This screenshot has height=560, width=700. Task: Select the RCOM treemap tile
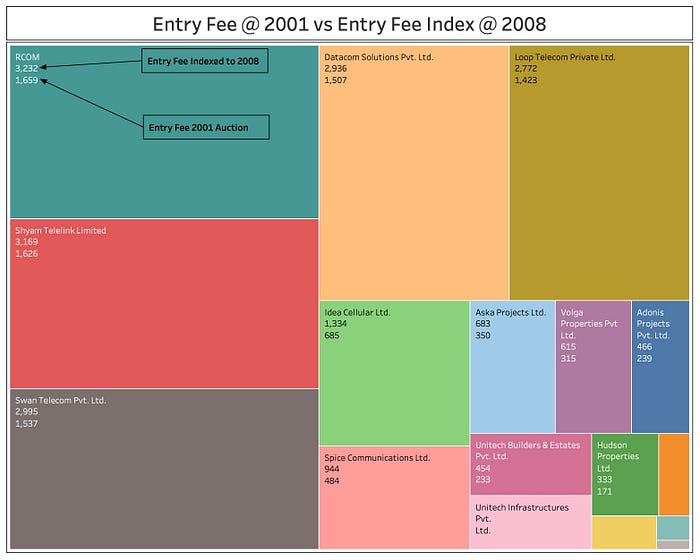click(164, 132)
